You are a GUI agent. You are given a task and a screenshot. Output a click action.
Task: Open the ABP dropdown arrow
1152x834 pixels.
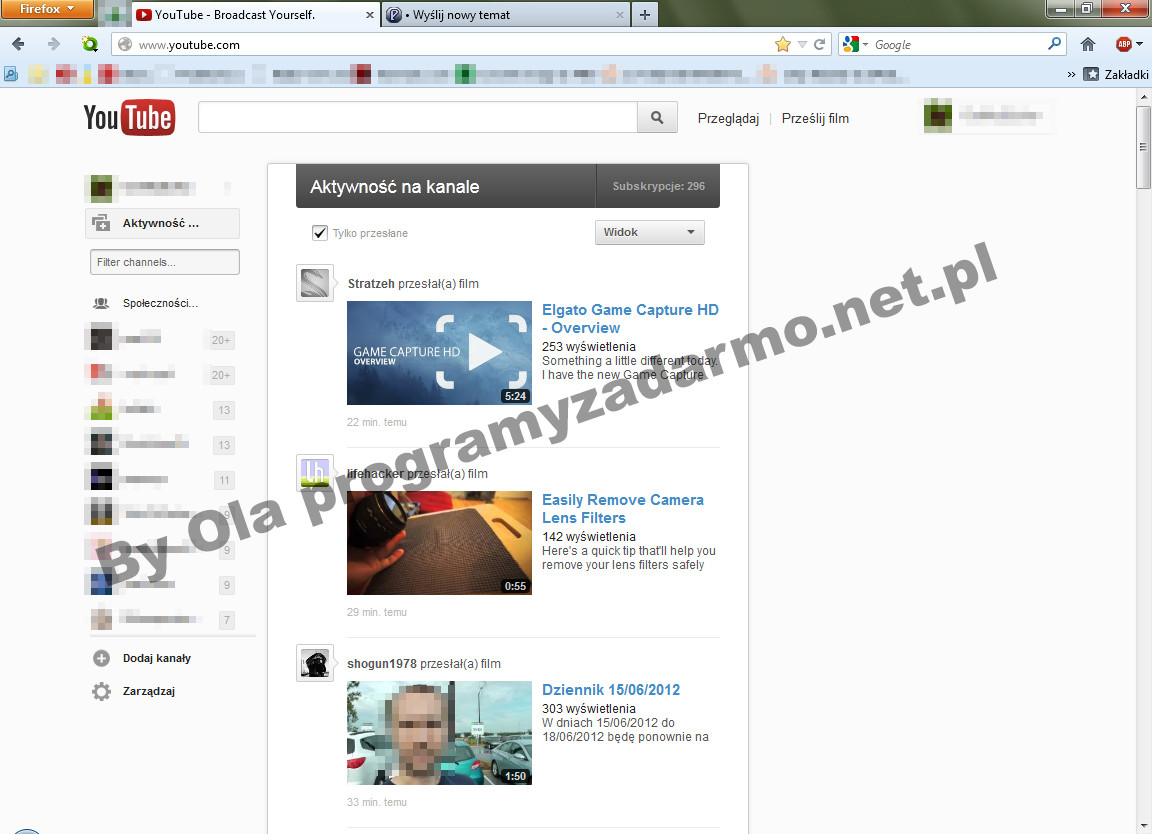(x=1140, y=44)
